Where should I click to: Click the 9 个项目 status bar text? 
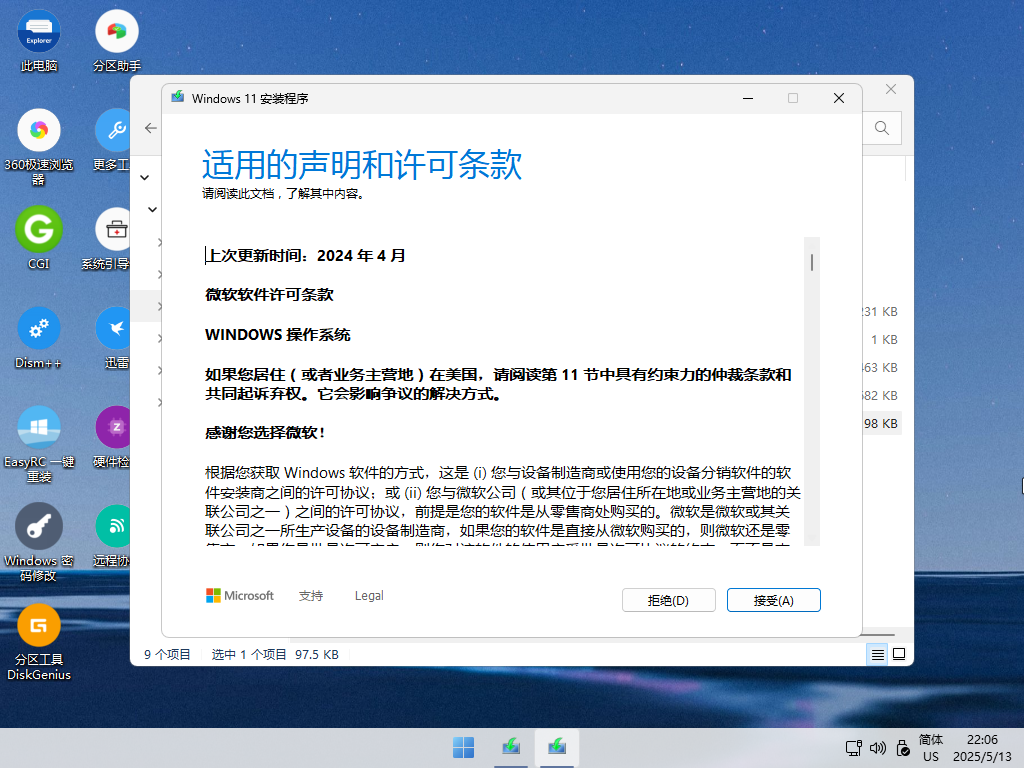click(x=167, y=654)
